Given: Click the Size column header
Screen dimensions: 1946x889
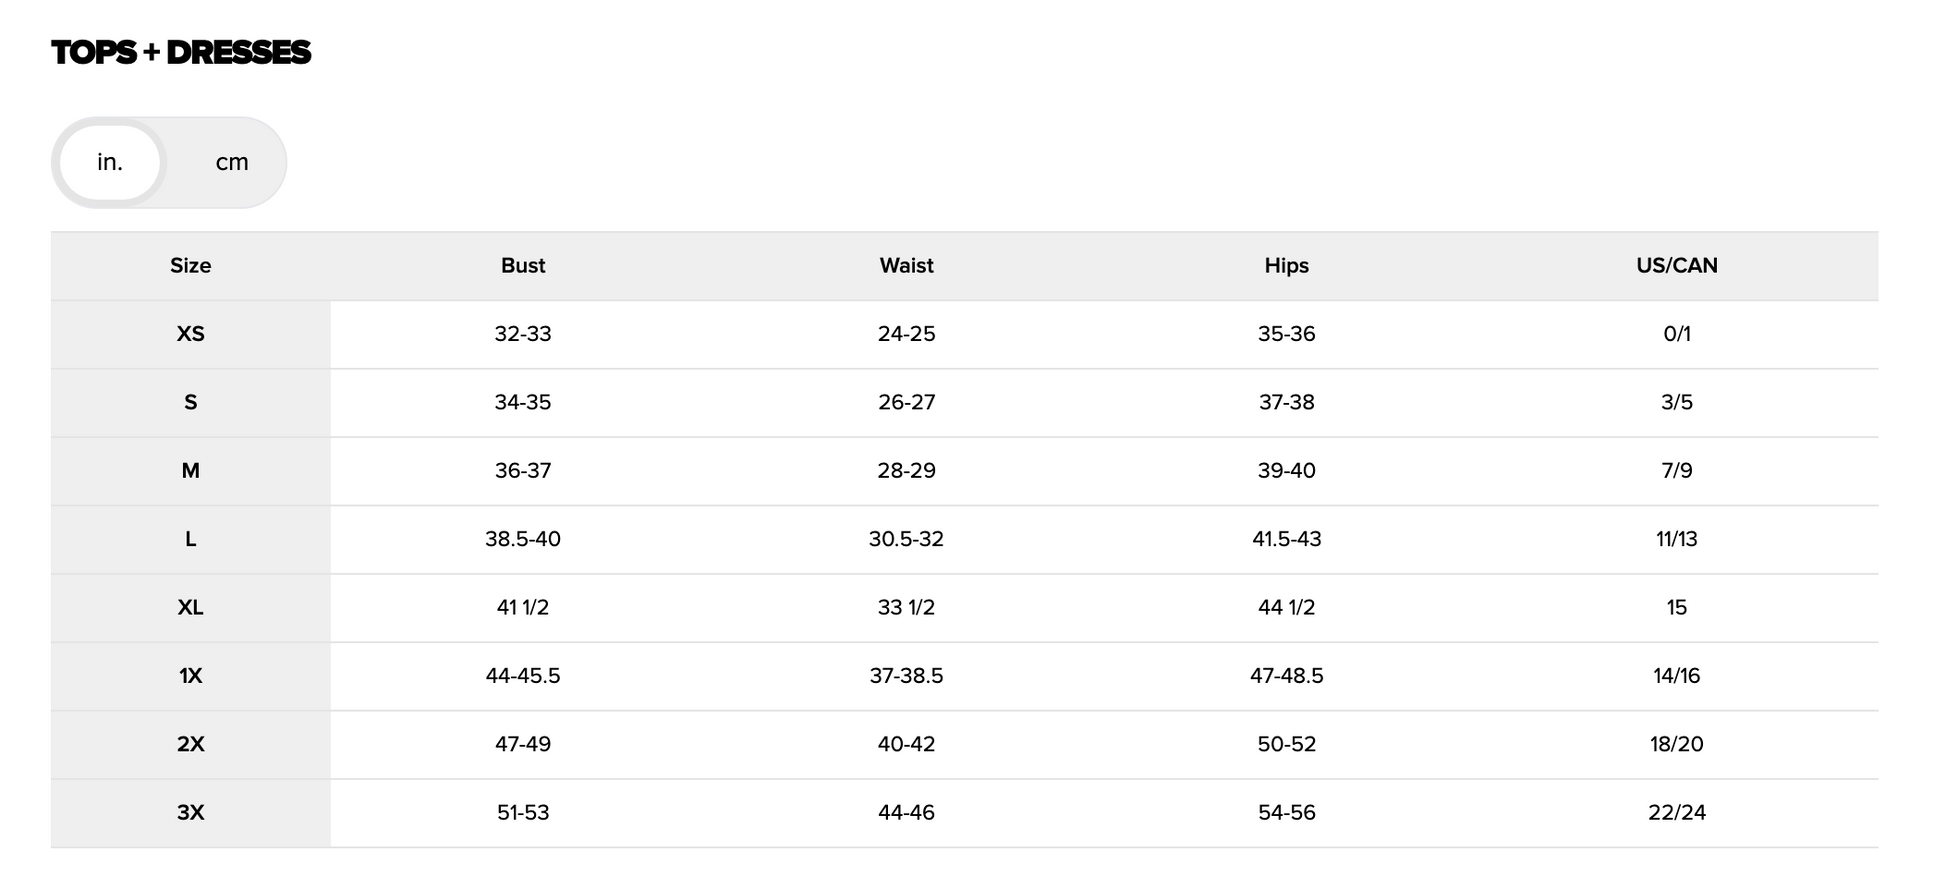Looking at the screenshot, I should pos(190,266).
